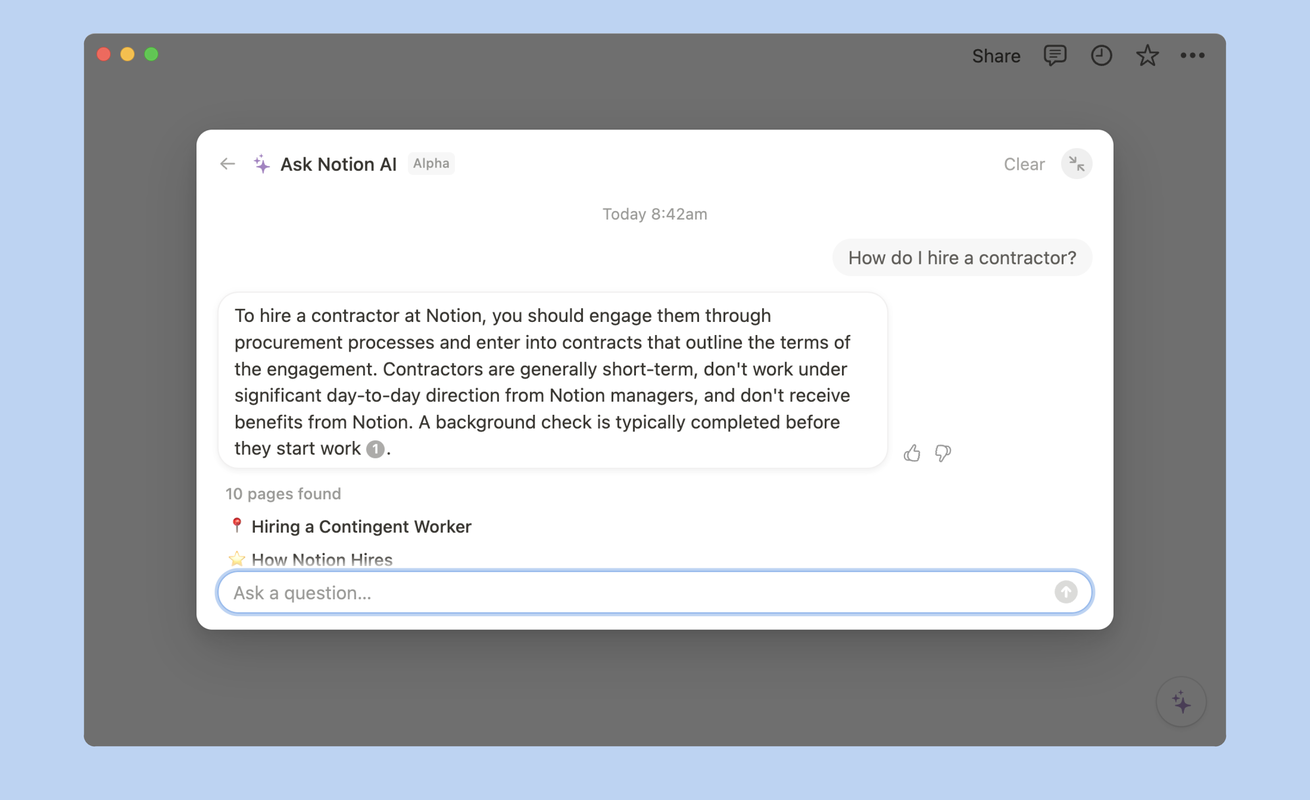Focus the Ask a question input field
The width and height of the screenshot is (1310, 800).
coord(654,592)
